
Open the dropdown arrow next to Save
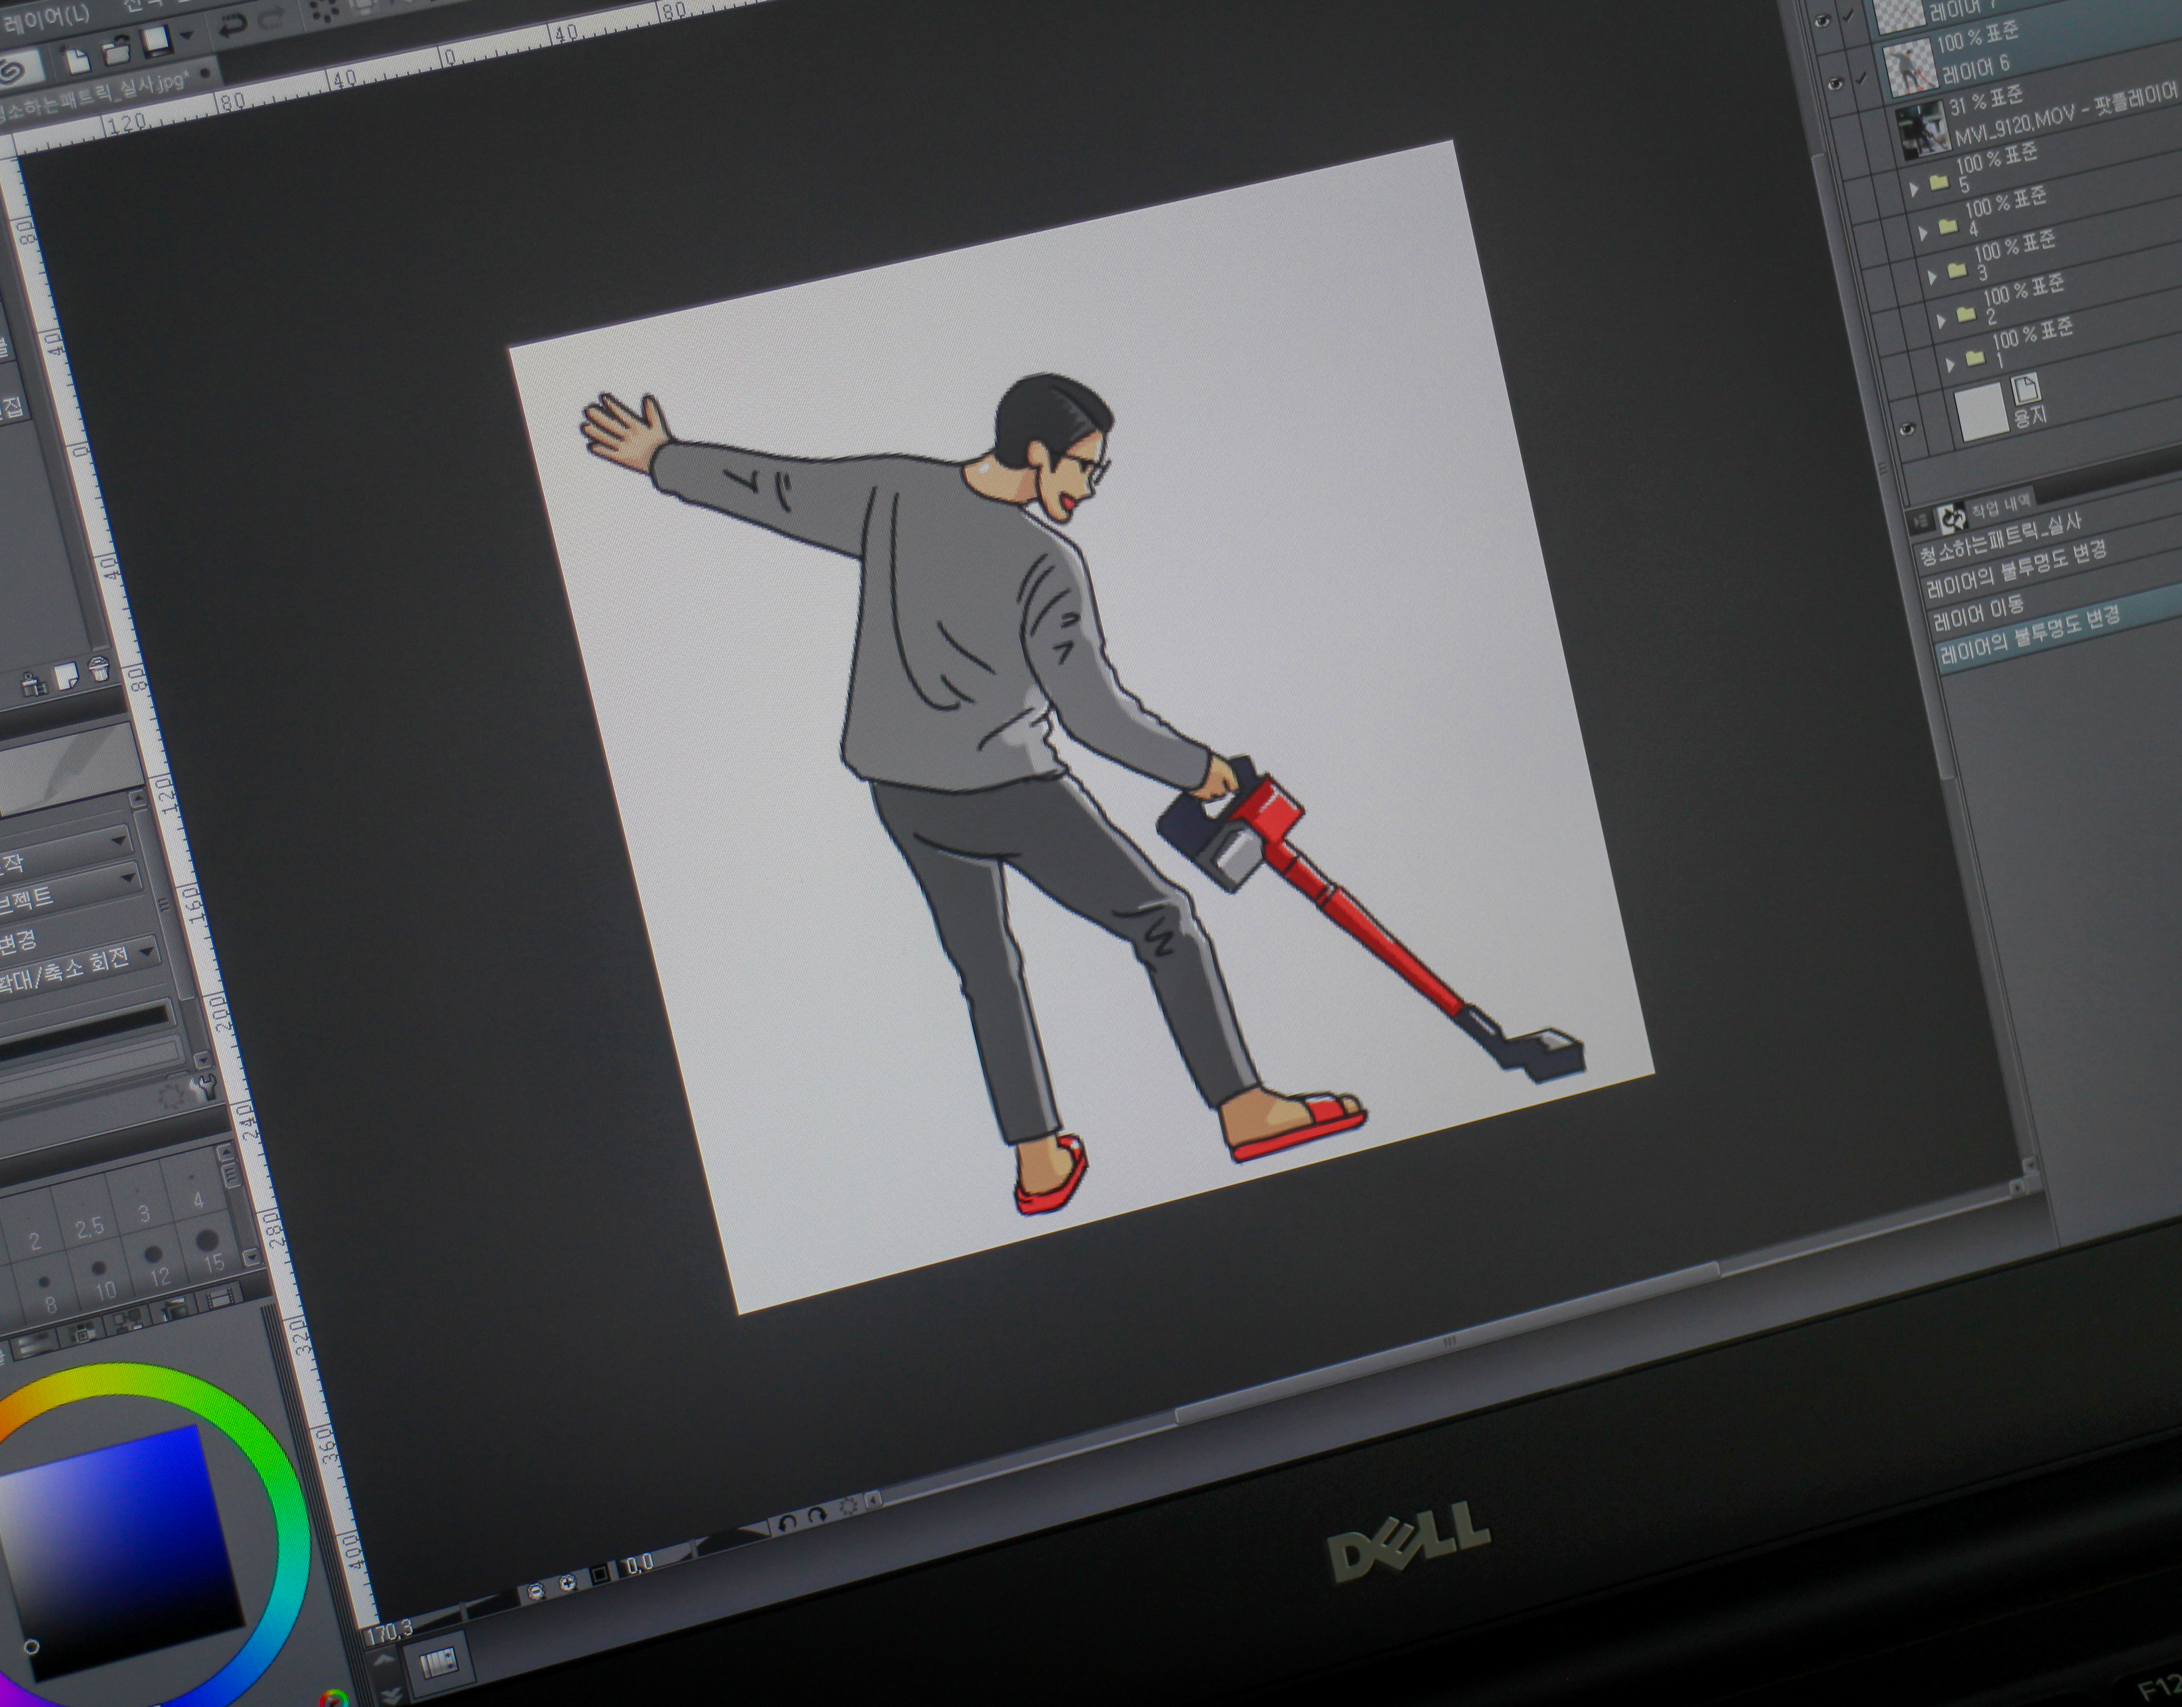click(x=187, y=36)
